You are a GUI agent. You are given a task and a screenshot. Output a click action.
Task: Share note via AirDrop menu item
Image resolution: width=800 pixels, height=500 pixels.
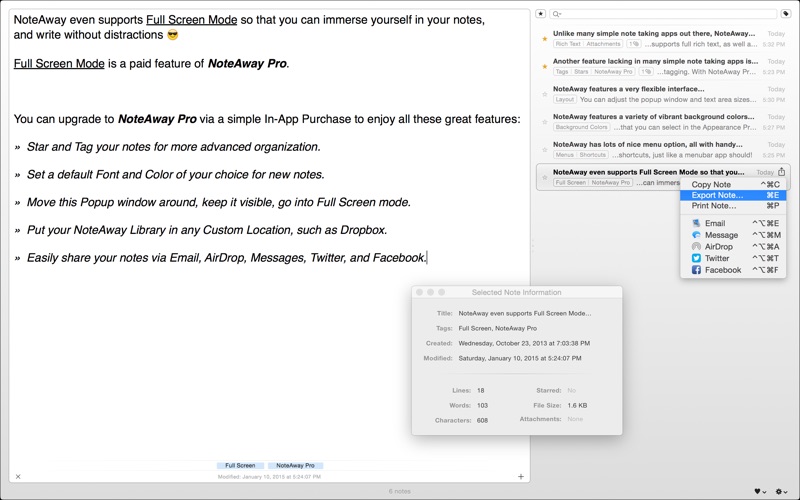click(x=733, y=246)
